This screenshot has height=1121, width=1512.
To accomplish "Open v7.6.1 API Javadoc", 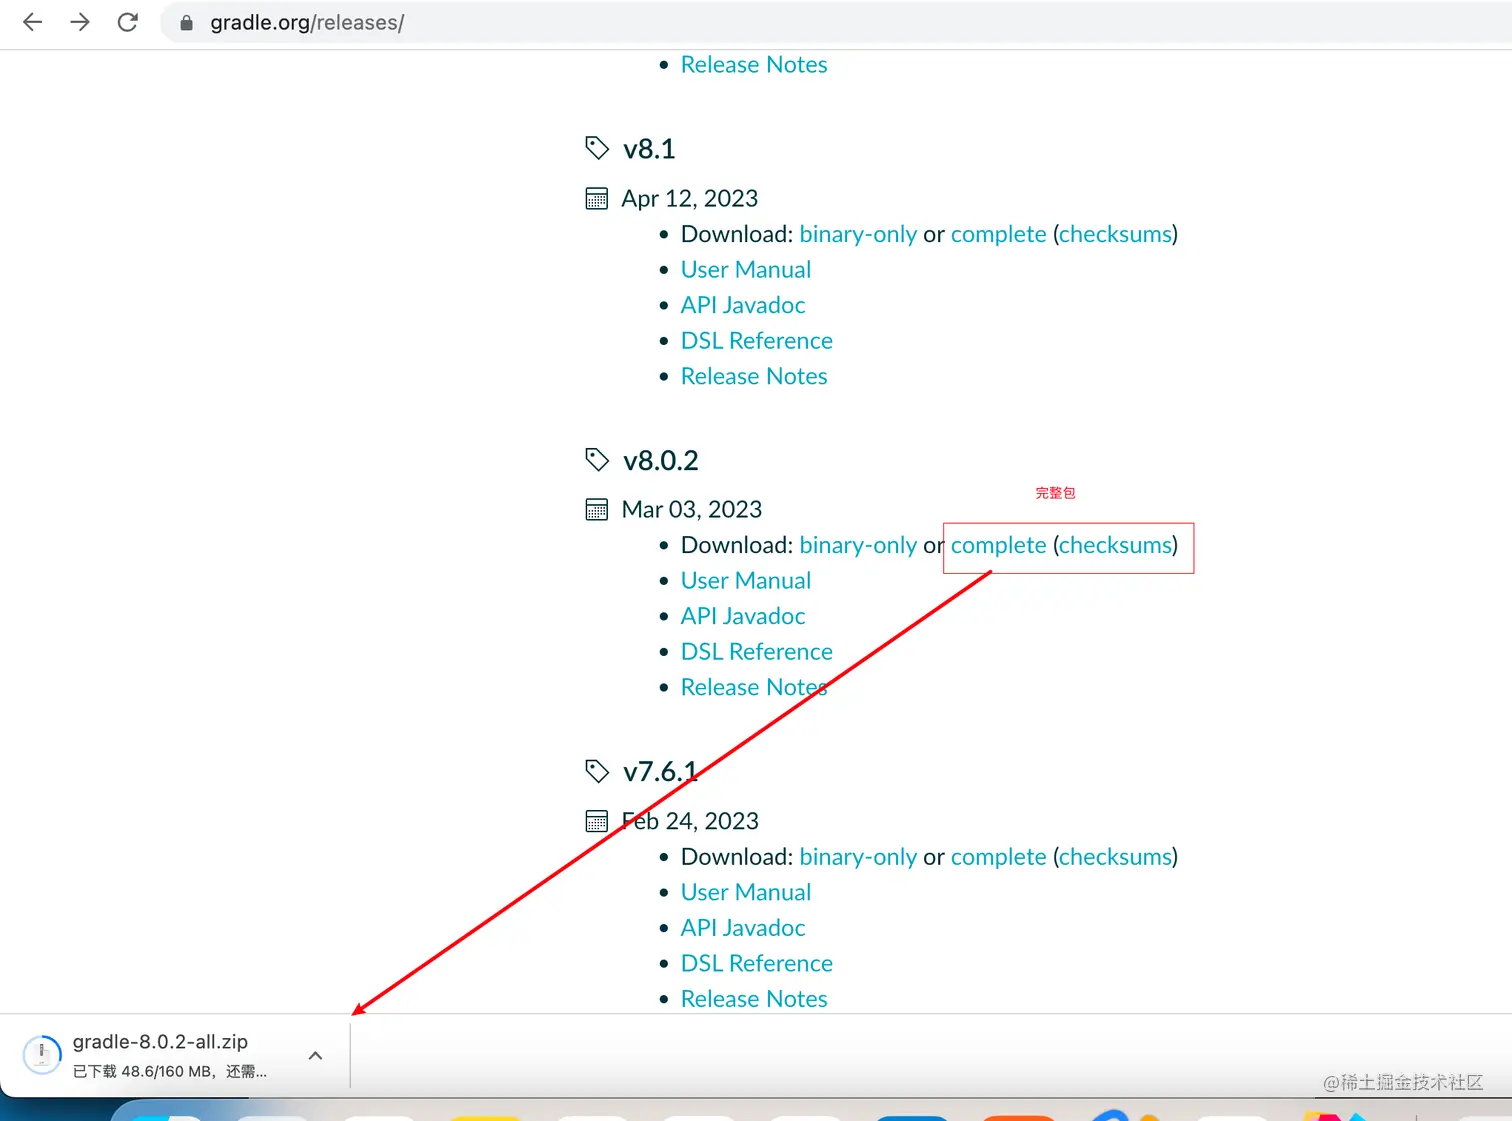I will 743,928.
